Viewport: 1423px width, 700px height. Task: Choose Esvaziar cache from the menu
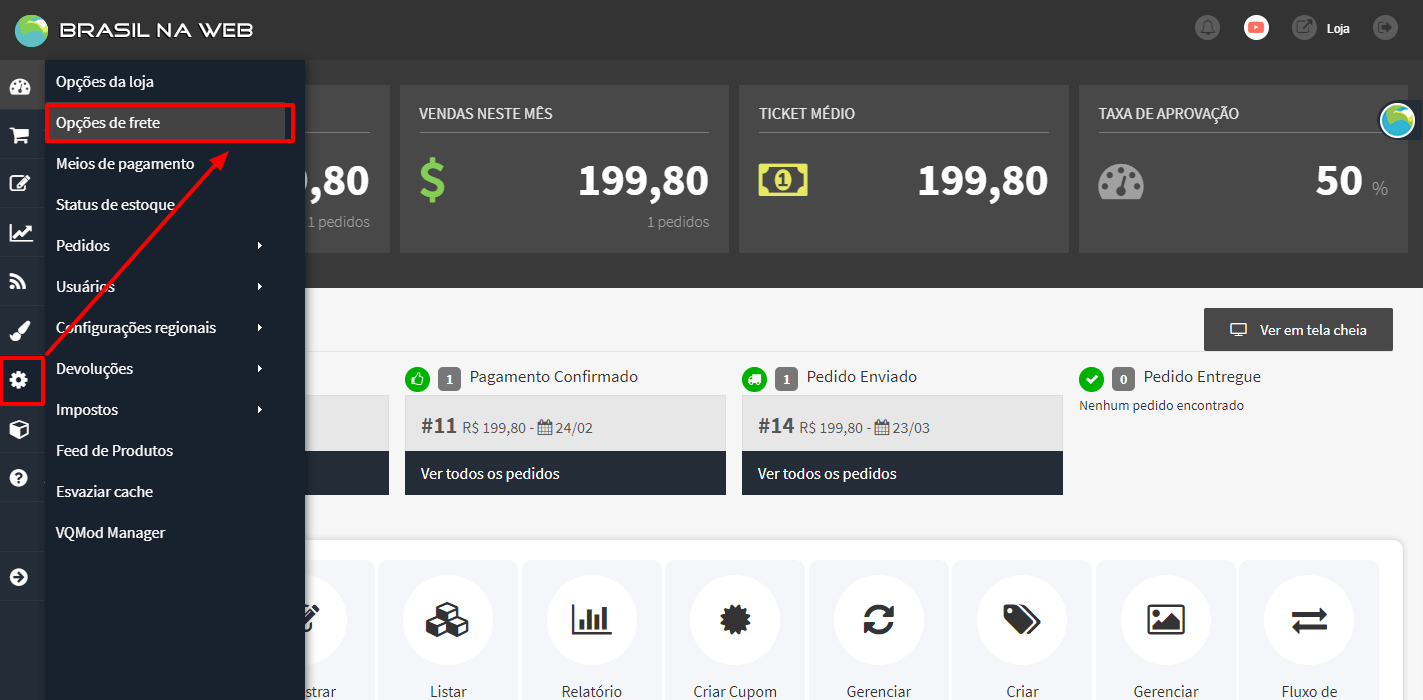[104, 492]
